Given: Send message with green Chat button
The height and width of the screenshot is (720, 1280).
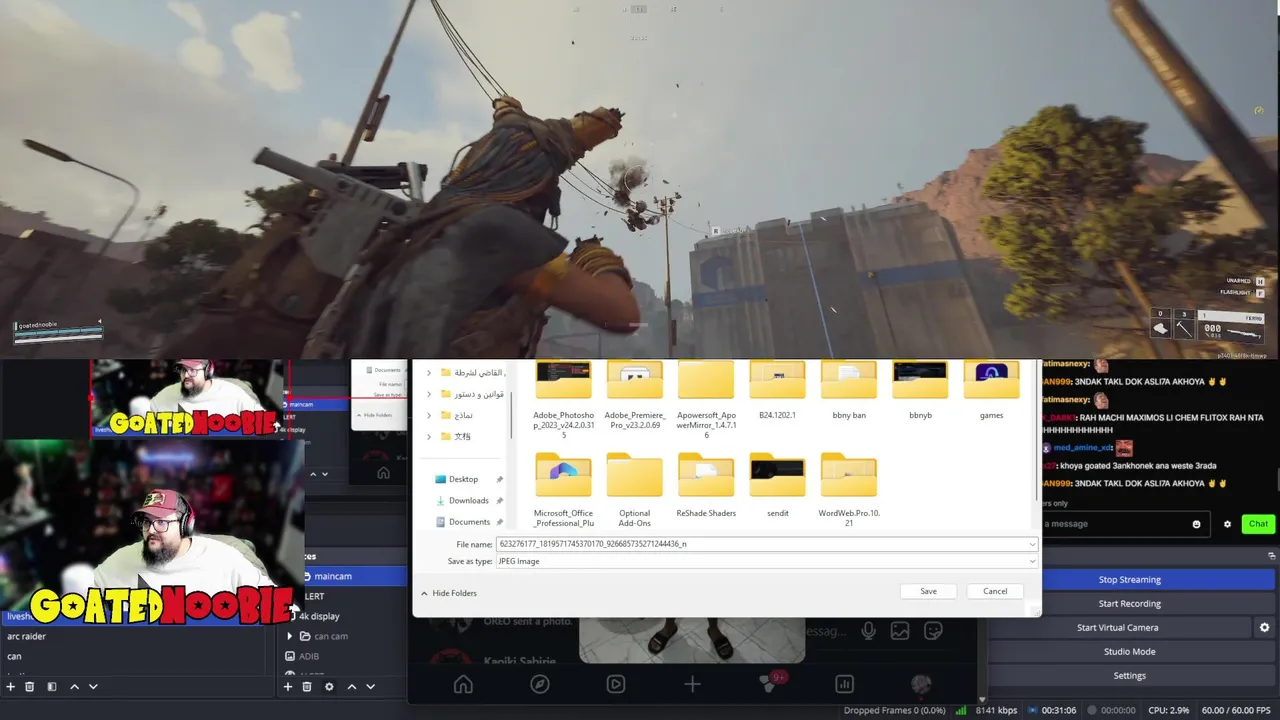Looking at the screenshot, I should click(1258, 524).
